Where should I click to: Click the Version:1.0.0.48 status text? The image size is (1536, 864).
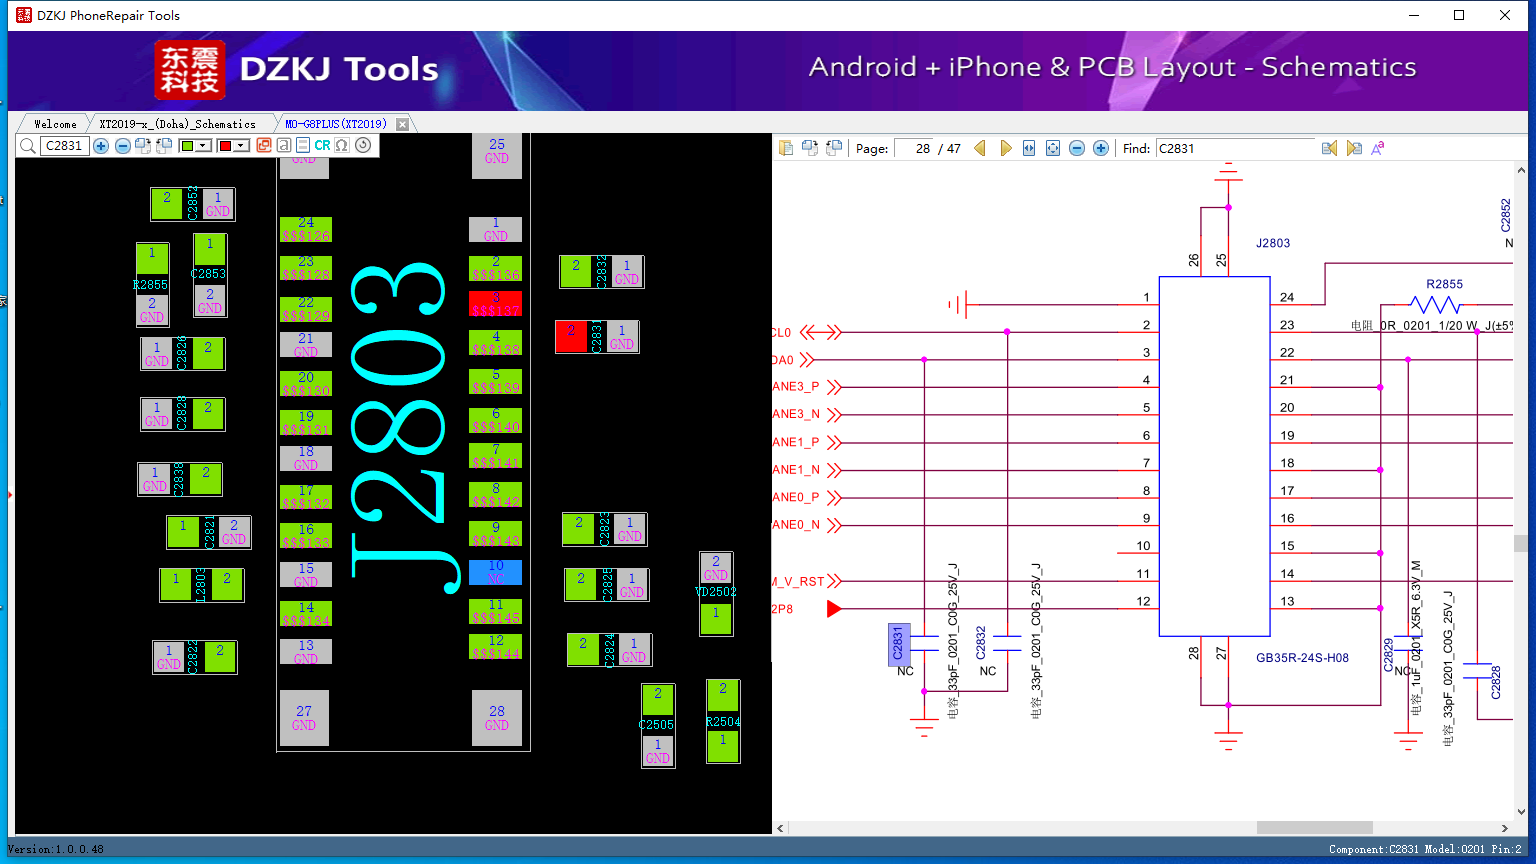[x=56, y=849]
